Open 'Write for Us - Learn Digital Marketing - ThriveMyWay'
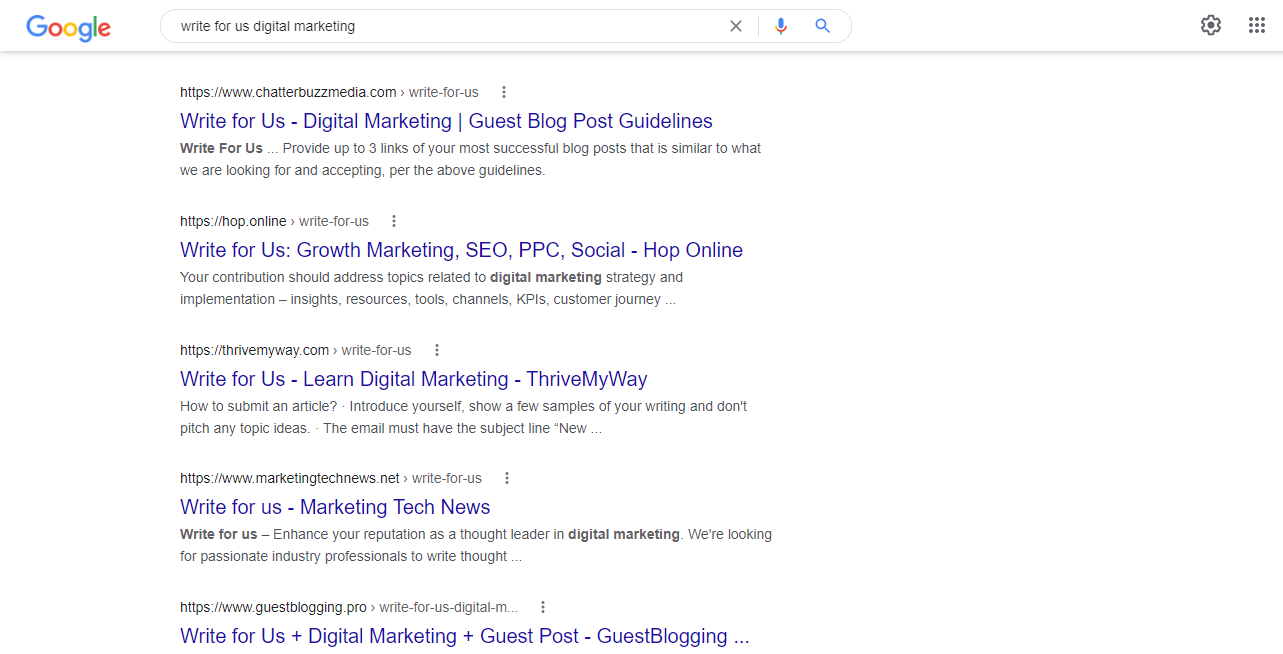The height and width of the screenshot is (654, 1283). [x=413, y=379]
